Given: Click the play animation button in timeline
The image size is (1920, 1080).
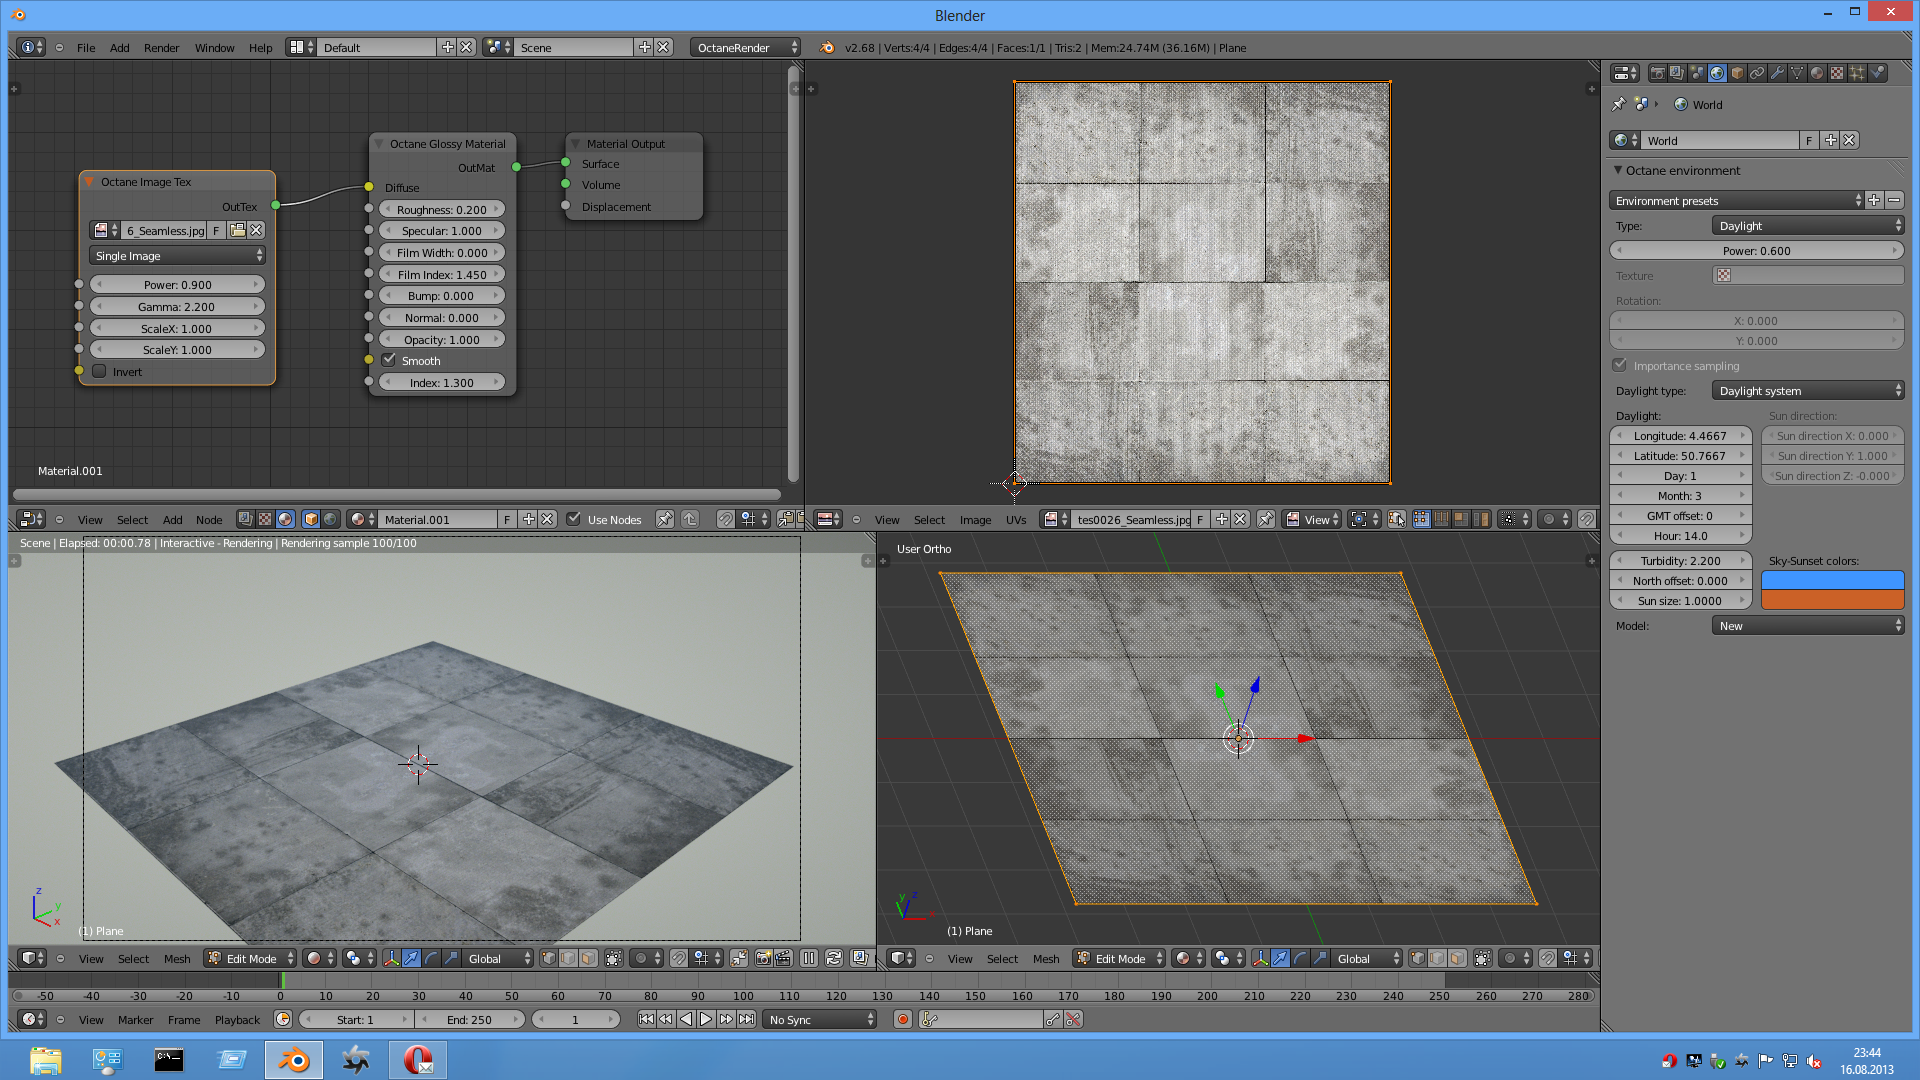Looking at the screenshot, I should (706, 1019).
